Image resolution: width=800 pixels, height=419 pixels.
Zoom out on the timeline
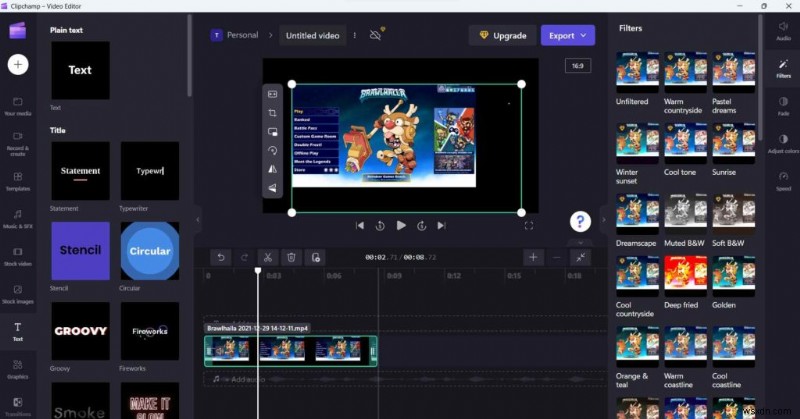tap(557, 258)
